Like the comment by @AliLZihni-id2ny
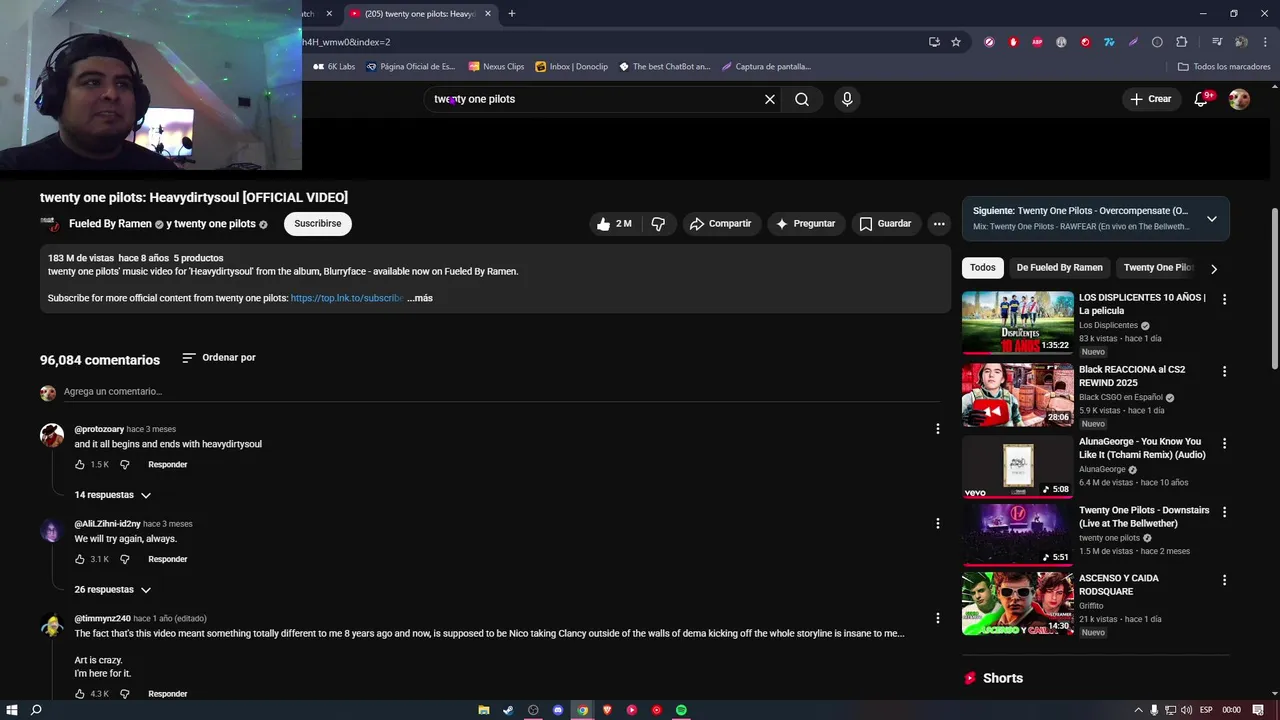This screenshot has width=1280, height=720. click(80, 559)
